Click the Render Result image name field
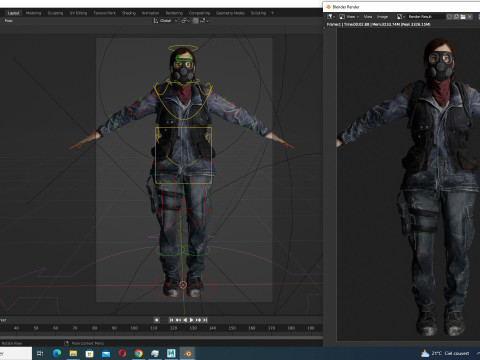480x360 pixels. [x=425, y=16]
